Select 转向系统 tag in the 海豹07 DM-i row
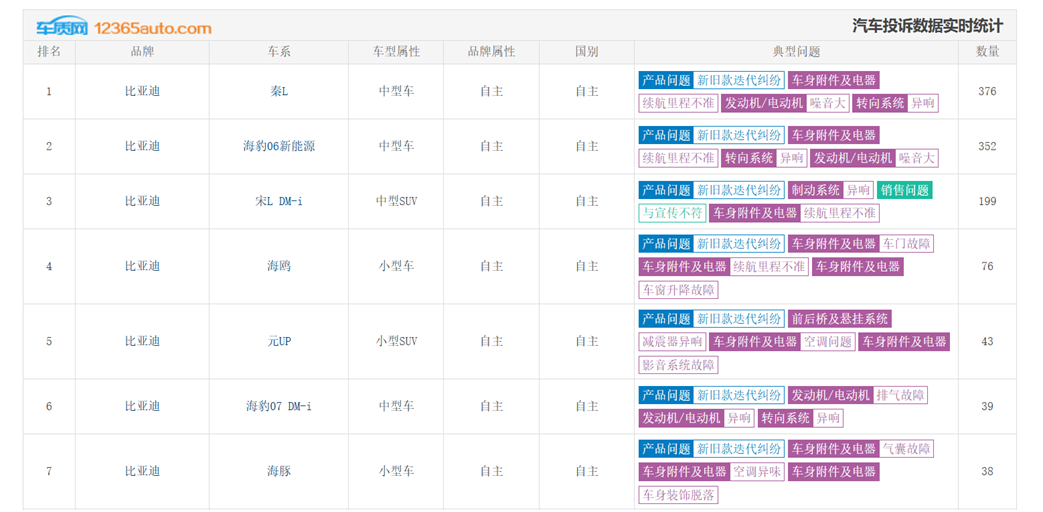Viewport: 1043px width, 512px height. point(785,418)
